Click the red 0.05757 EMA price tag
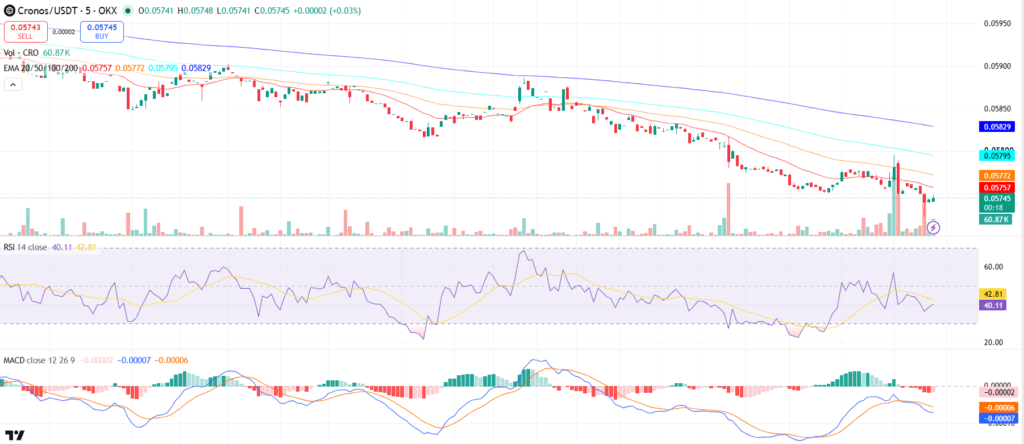This screenshot has height=444, width=1024. (995, 187)
